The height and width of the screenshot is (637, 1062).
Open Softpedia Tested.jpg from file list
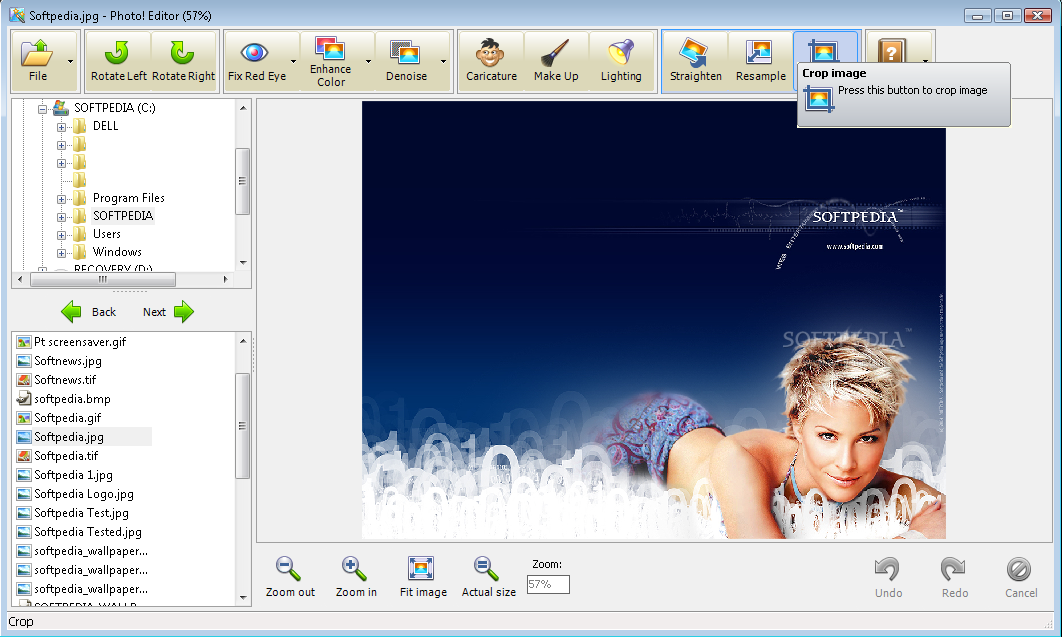click(x=88, y=531)
